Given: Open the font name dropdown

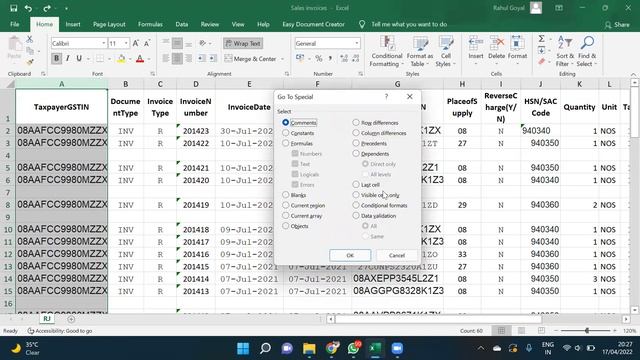Looking at the screenshot, I should click(104, 43).
